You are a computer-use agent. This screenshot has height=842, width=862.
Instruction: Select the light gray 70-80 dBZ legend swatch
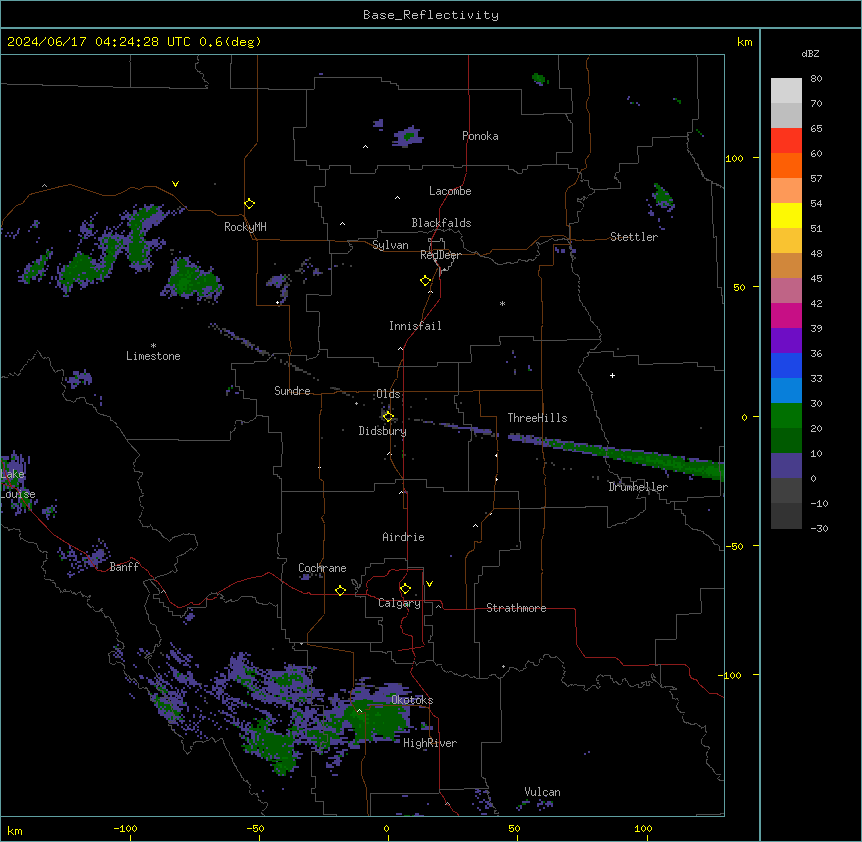(x=786, y=91)
